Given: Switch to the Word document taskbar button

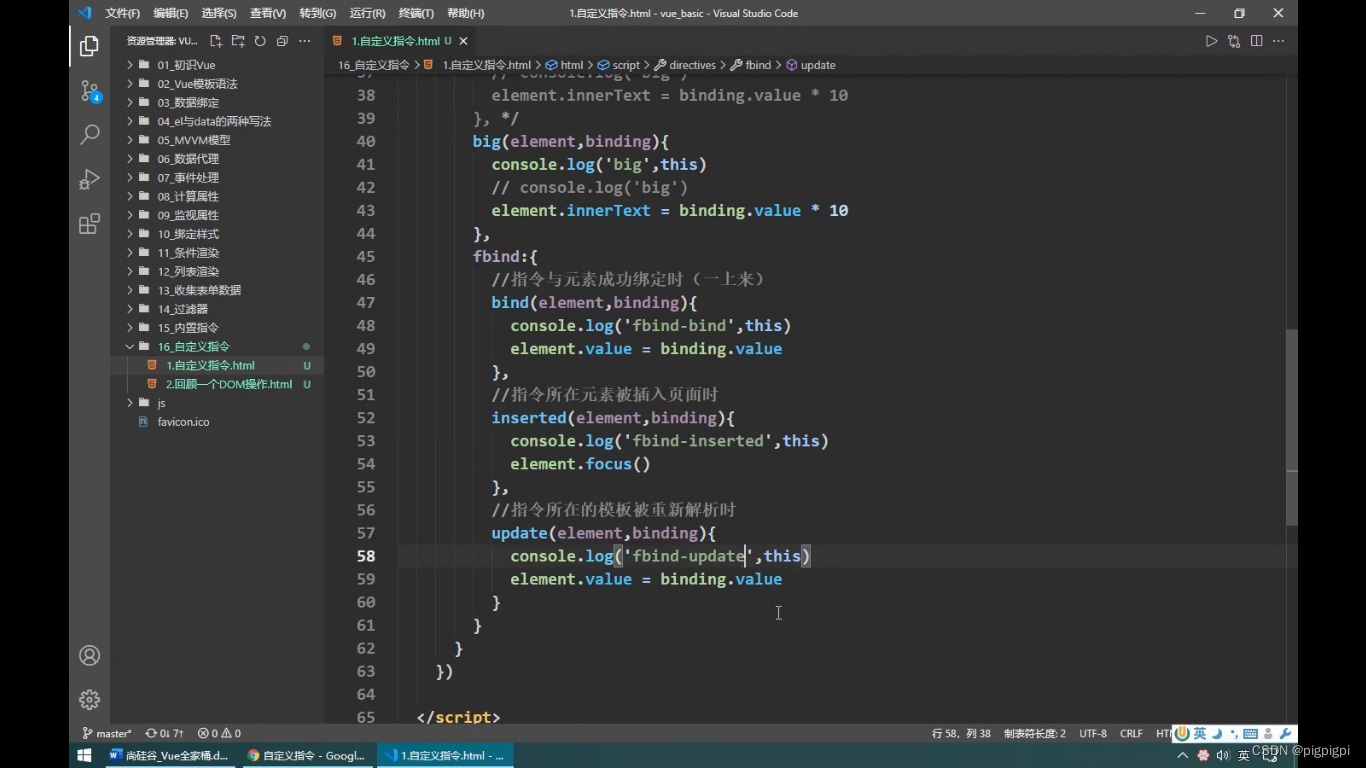Looking at the screenshot, I should pyautogui.click(x=169, y=755).
